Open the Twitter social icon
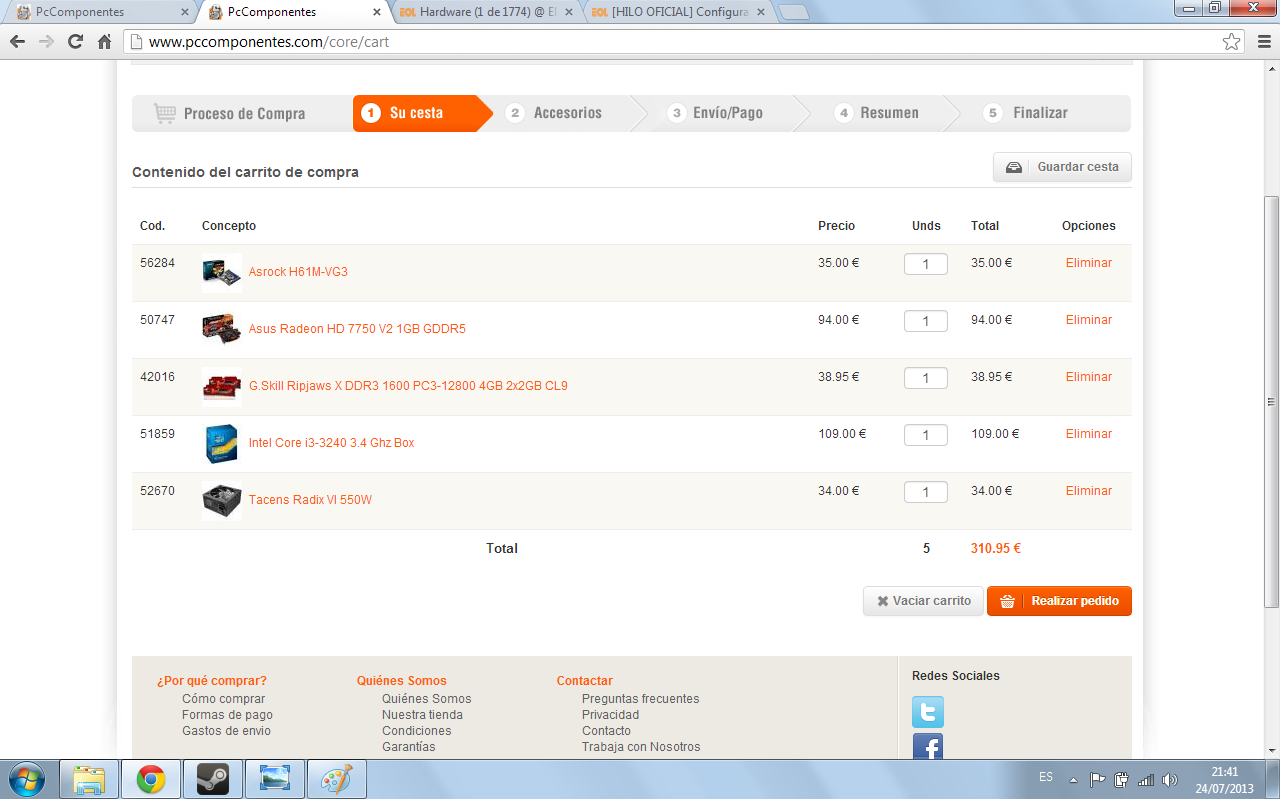1280x800 pixels. click(x=928, y=712)
